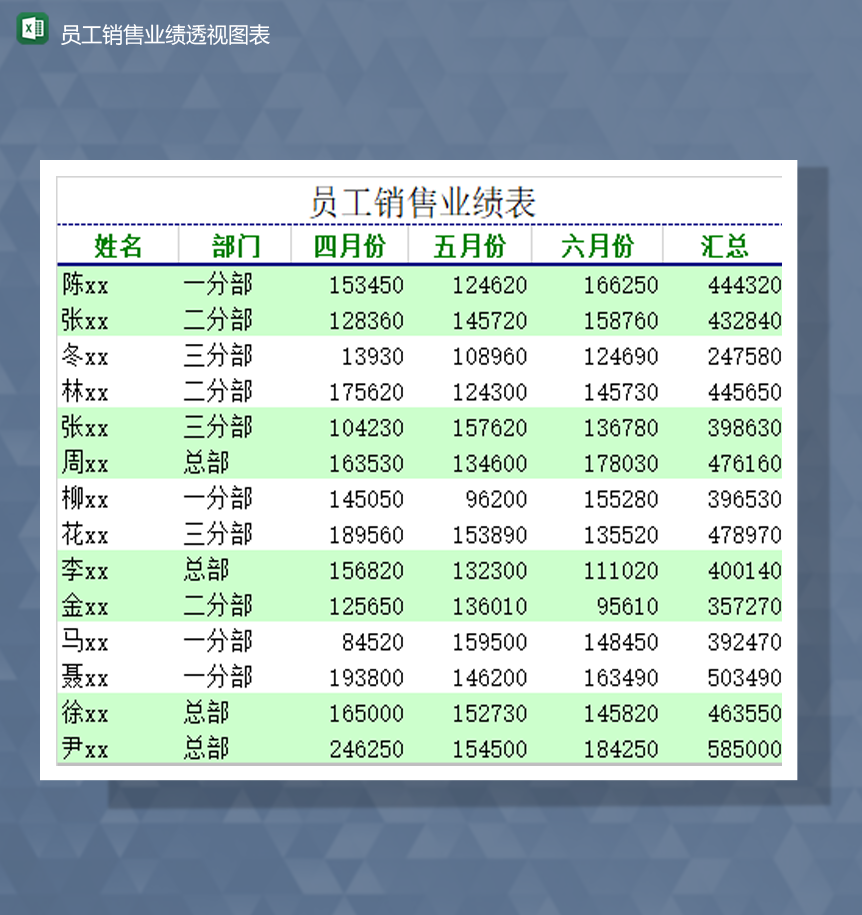
Task: Select the 员工销售业绩表 title cell
Action: tap(424, 200)
